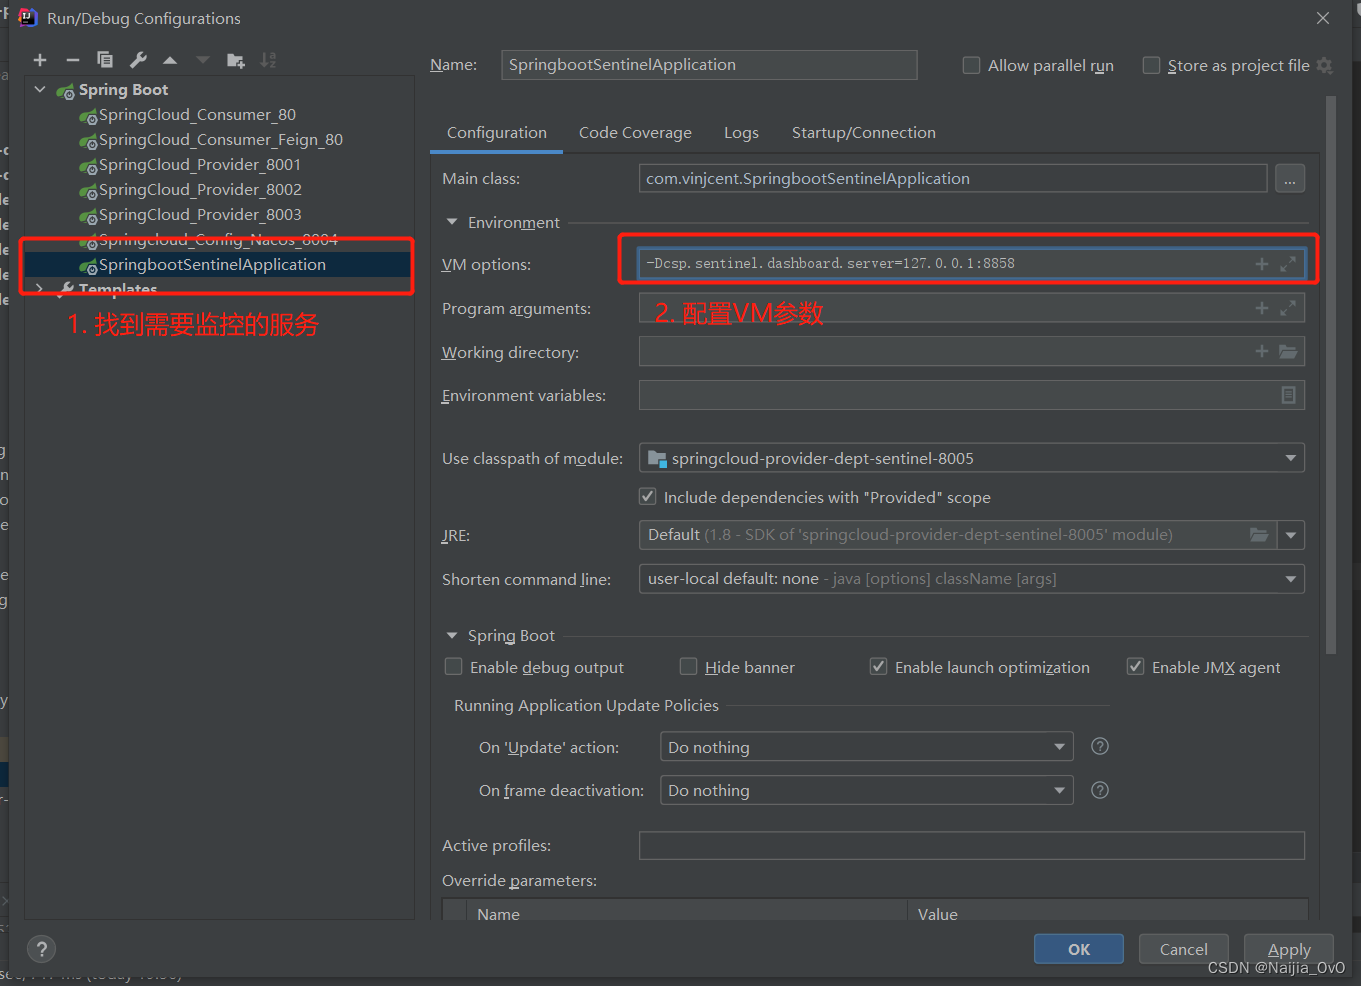Screen dimensions: 1361x986
Task: Select SpringCloud_Provider_8002 configuration
Action: [x=200, y=190]
